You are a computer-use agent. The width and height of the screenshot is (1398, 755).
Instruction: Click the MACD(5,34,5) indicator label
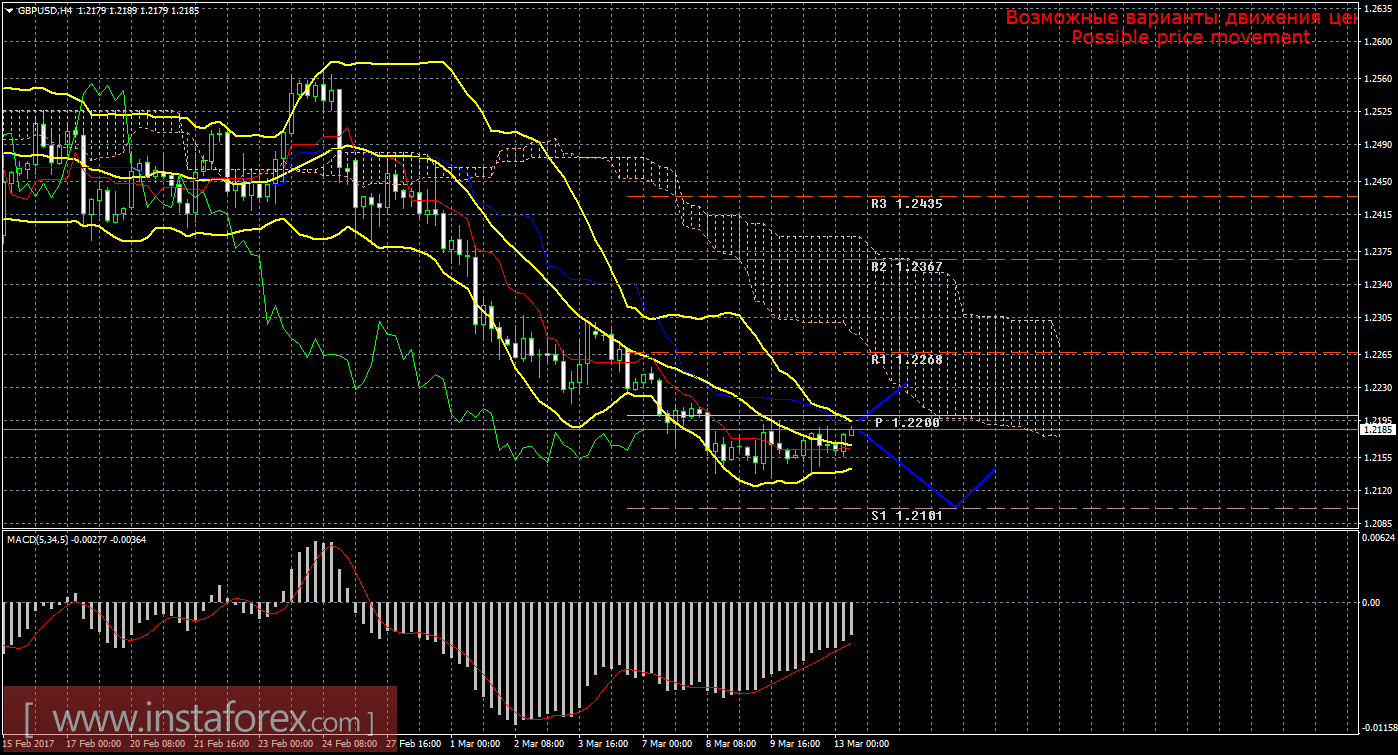coord(76,540)
